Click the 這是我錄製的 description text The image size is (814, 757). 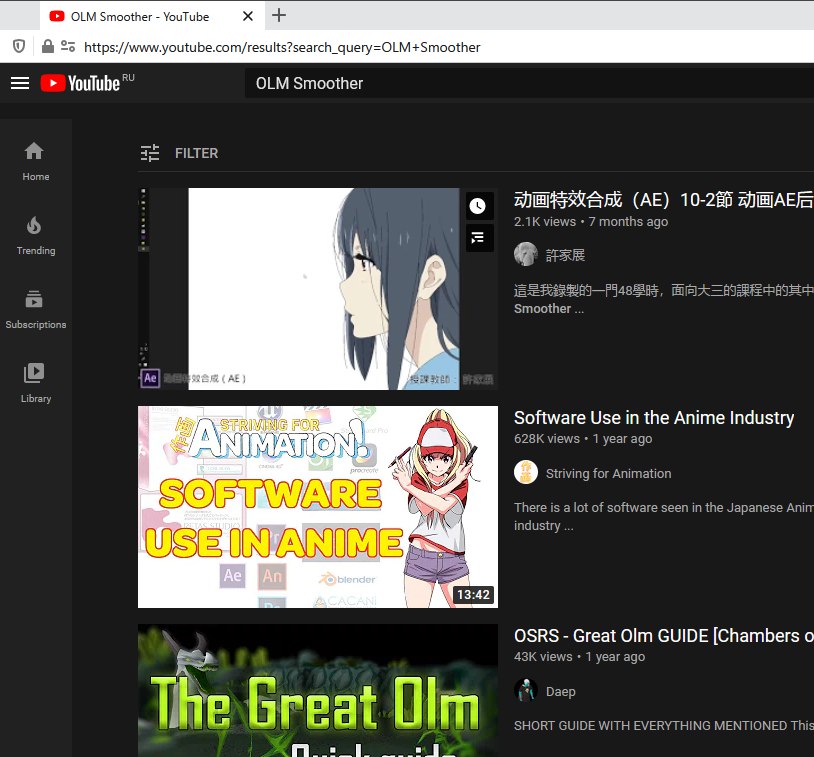(x=663, y=299)
